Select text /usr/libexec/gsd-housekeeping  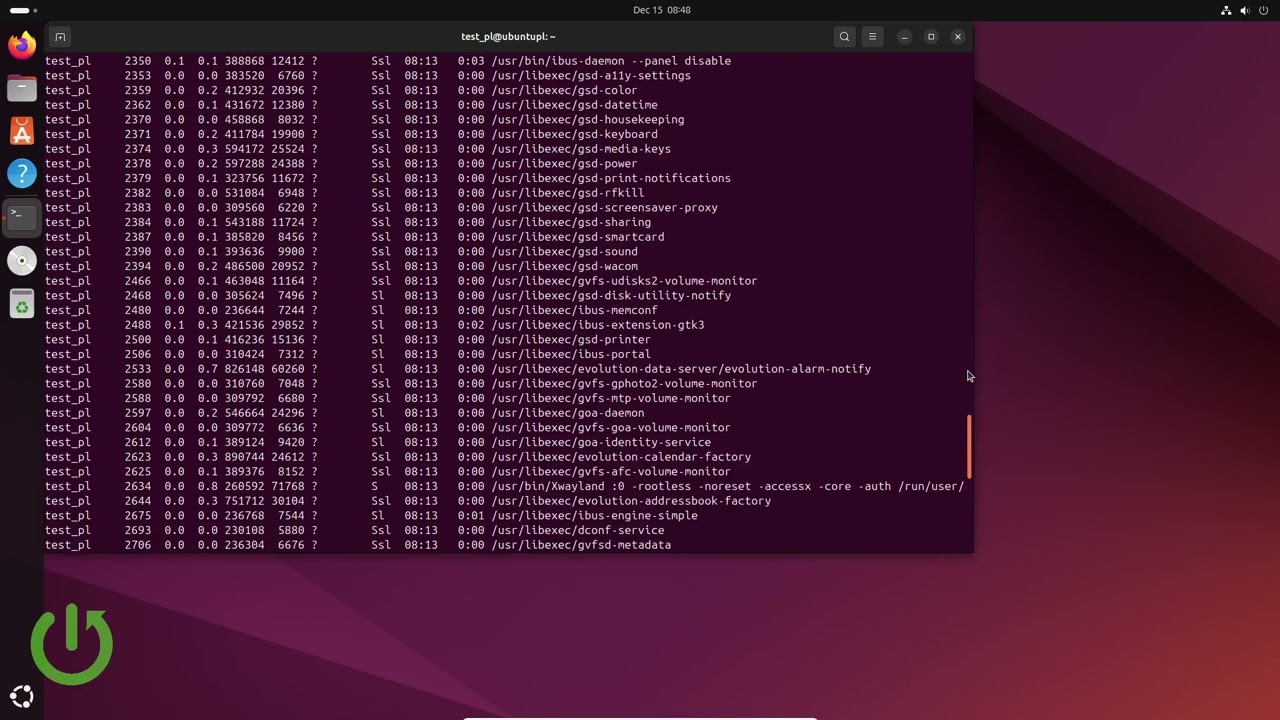(588, 120)
